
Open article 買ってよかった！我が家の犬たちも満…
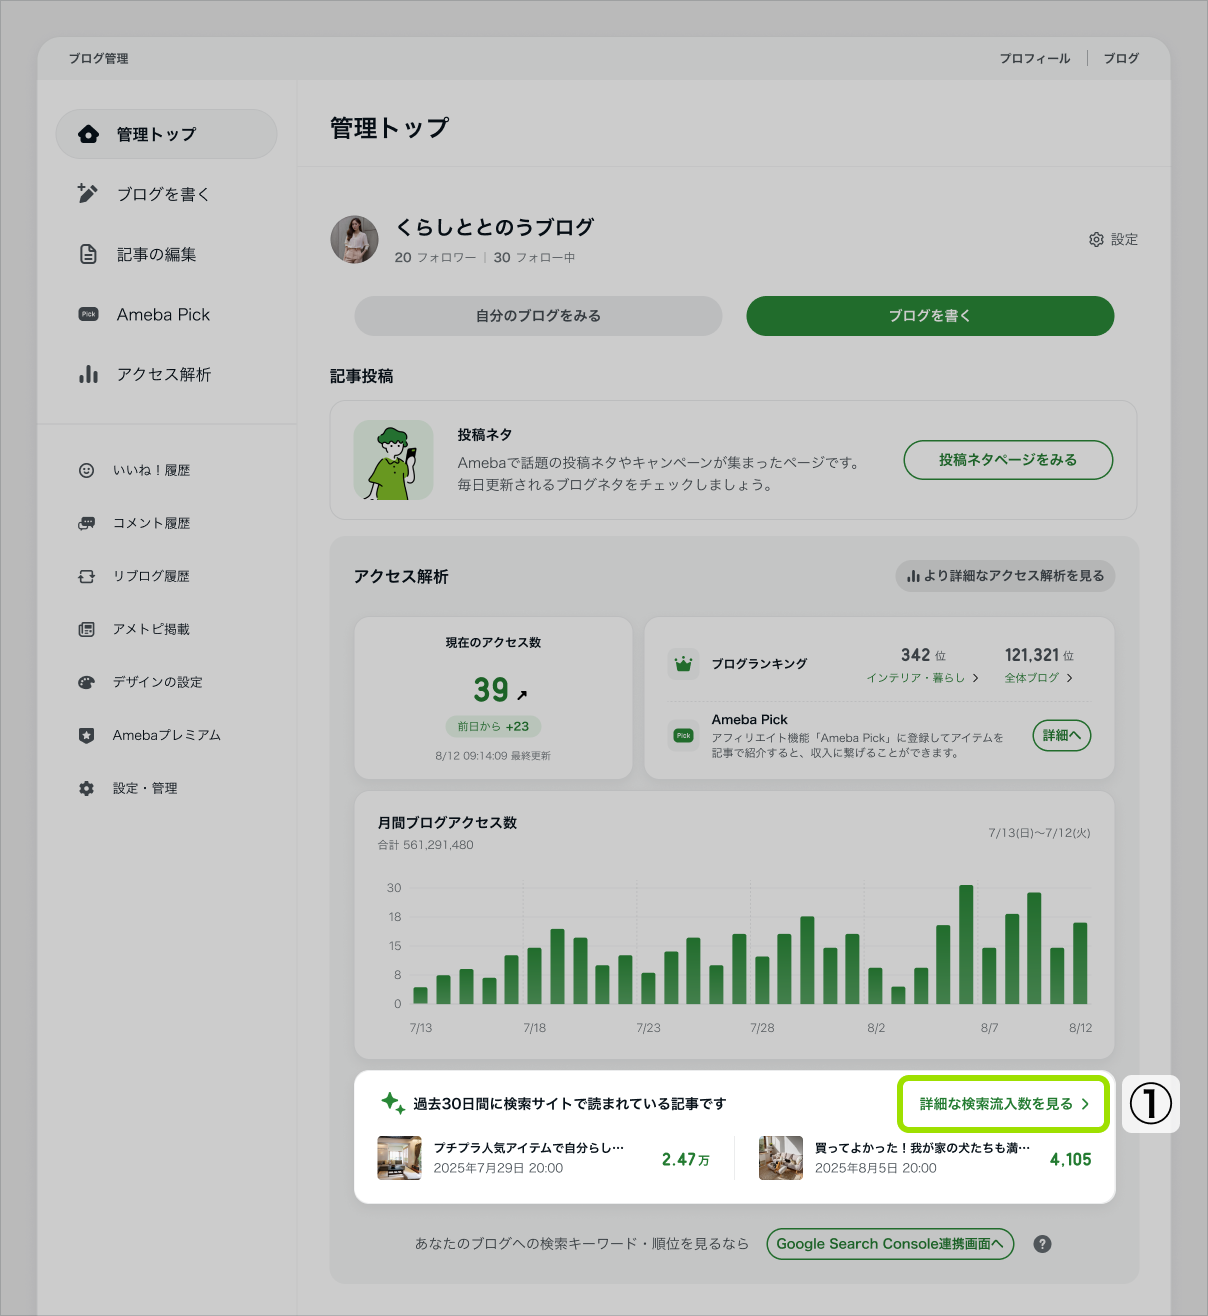click(921, 1148)
